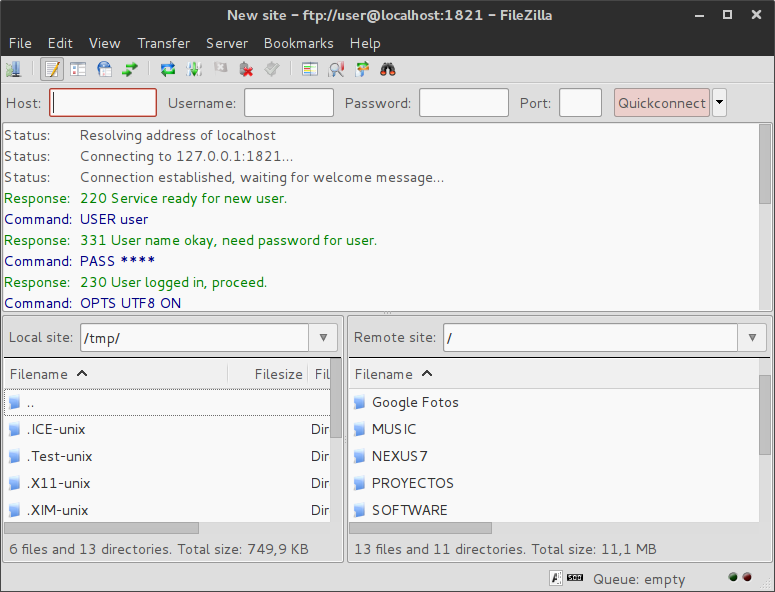
Task: Select the SOFTWARE remote folder
Action: coord(554,509)
